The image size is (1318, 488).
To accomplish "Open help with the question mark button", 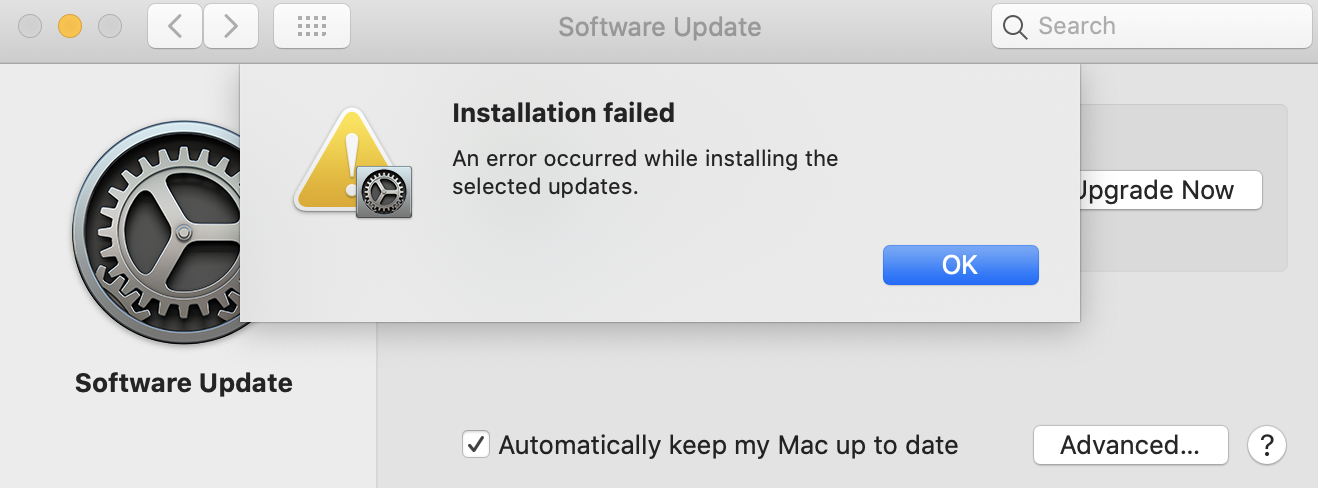I will pos(1266,445).
